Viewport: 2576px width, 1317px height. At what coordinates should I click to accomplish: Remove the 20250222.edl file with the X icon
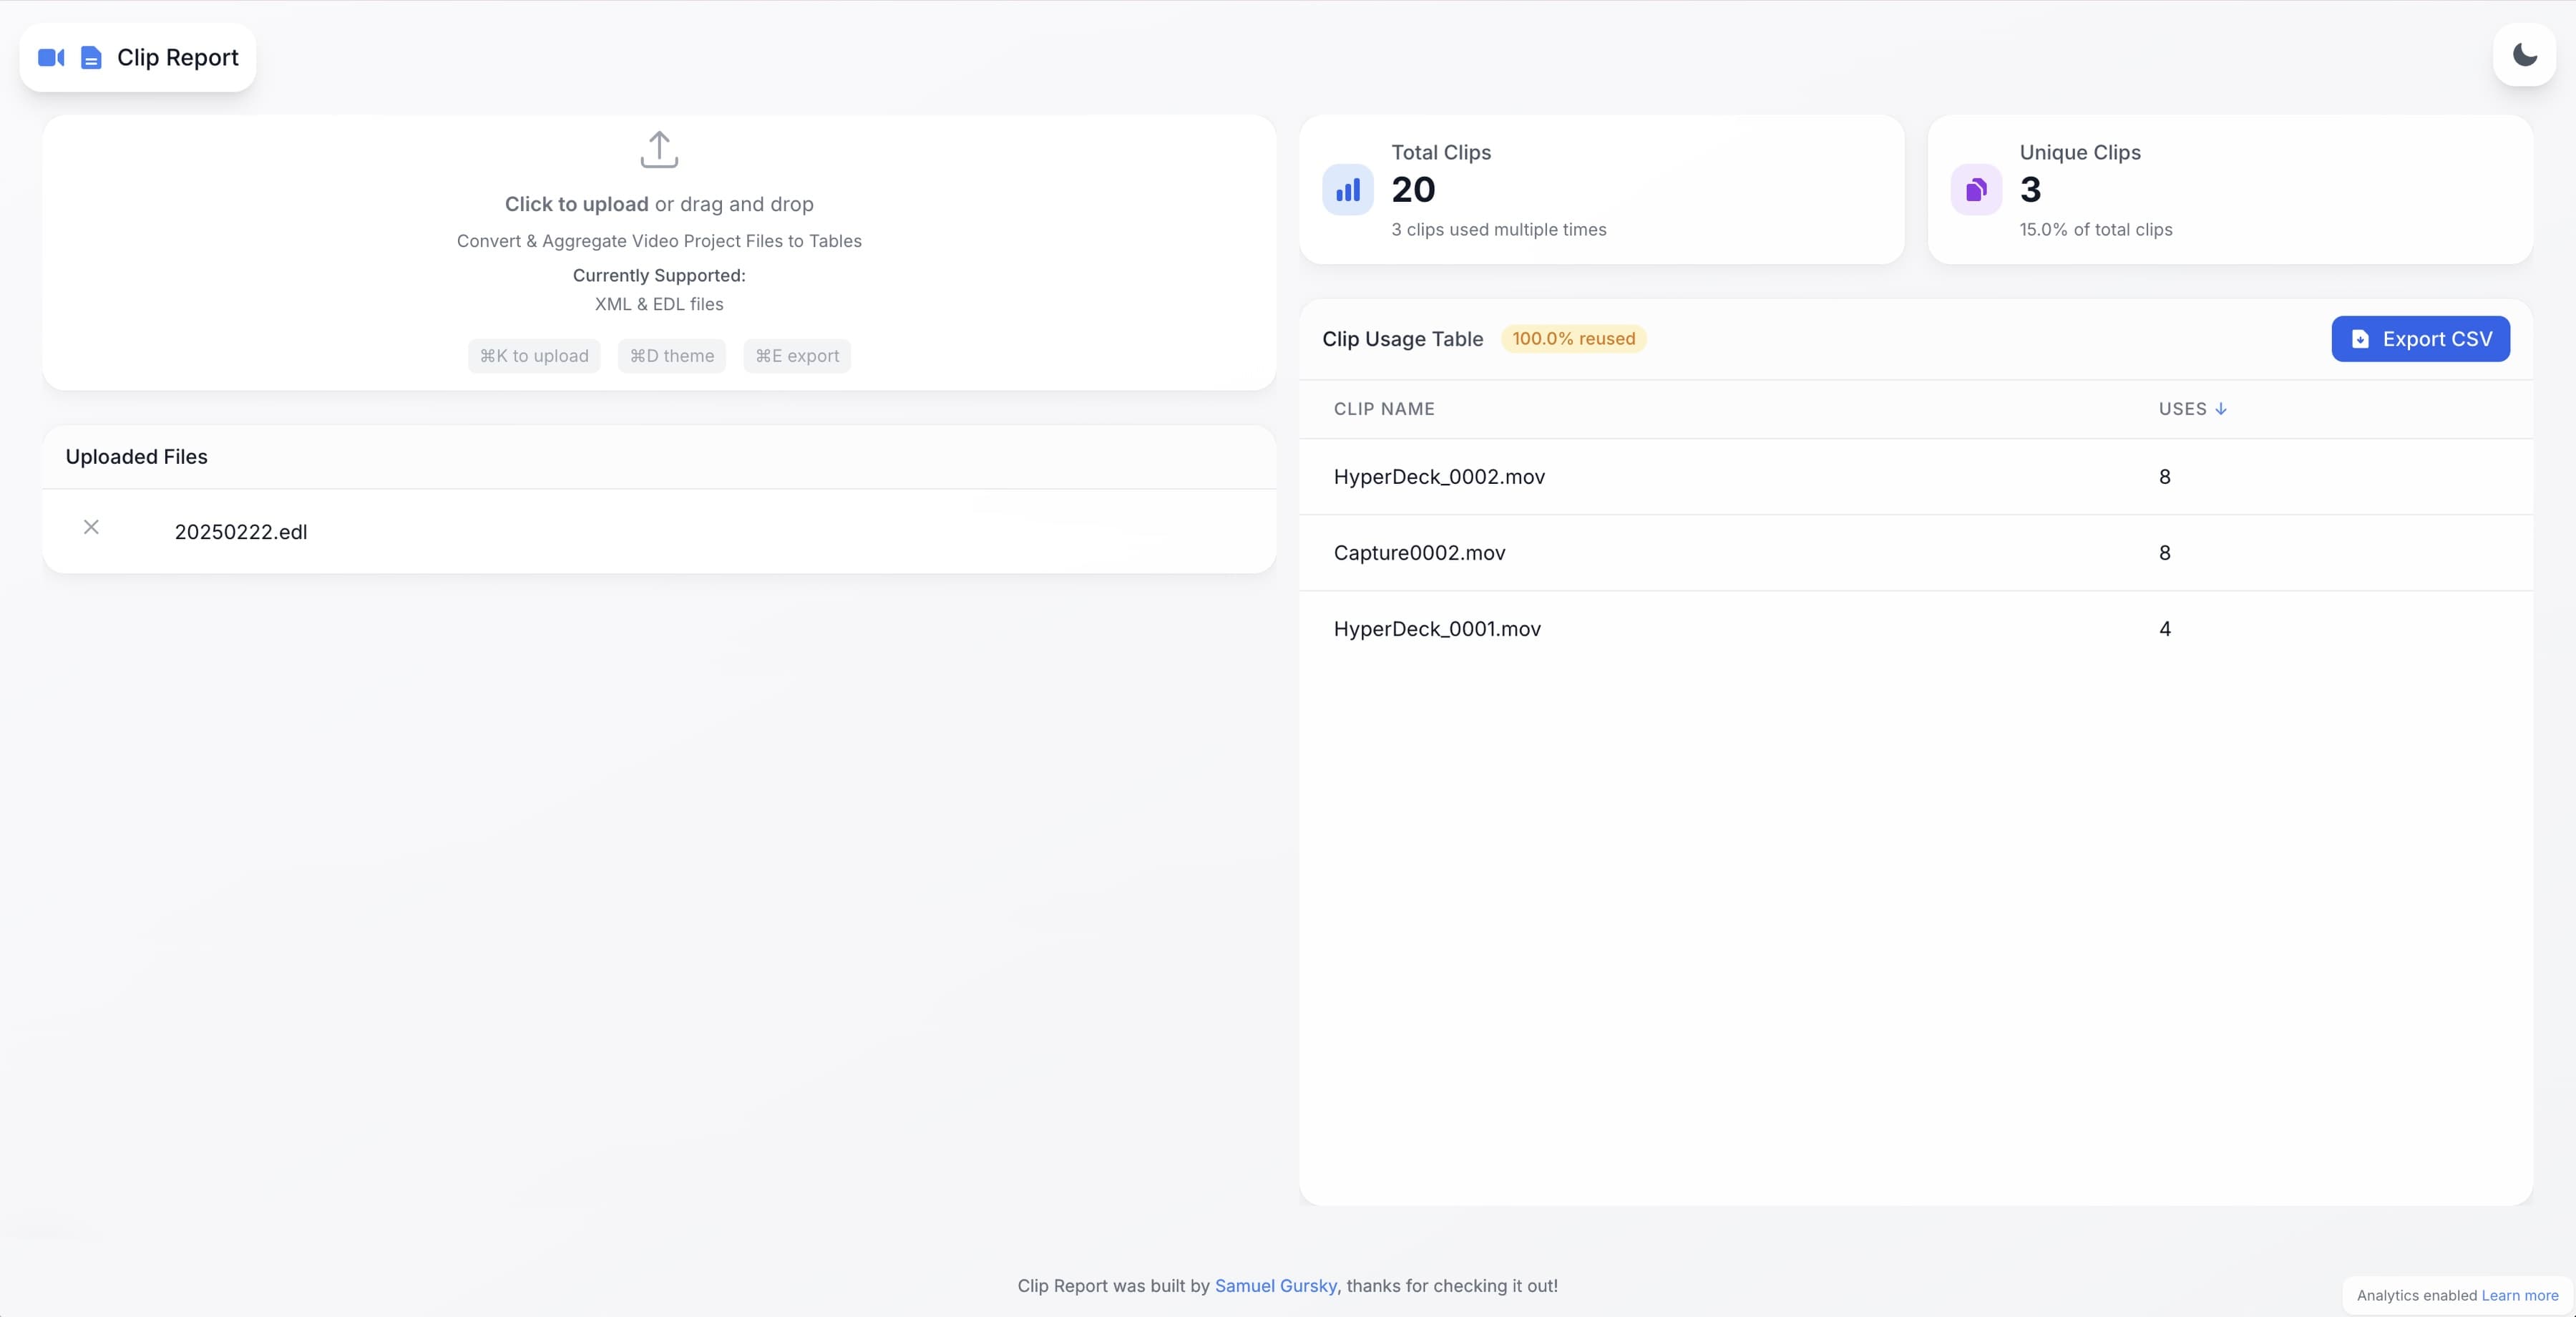pos(91,527)
